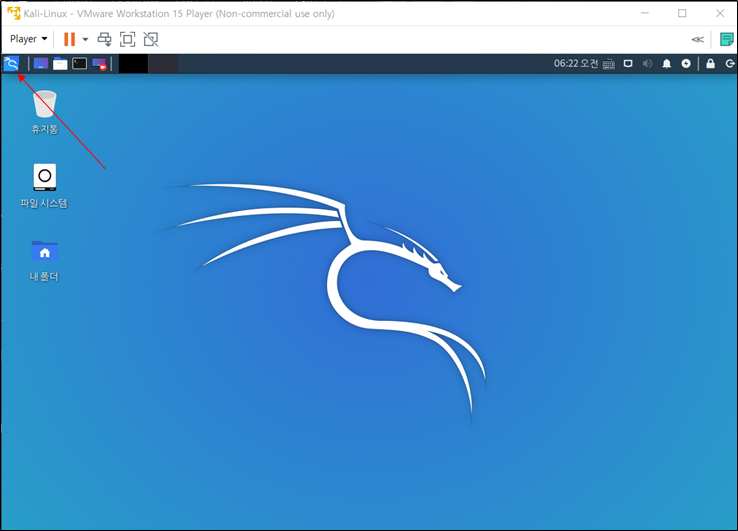Select the 내 폴더 home folder icon

click(44, 260)
